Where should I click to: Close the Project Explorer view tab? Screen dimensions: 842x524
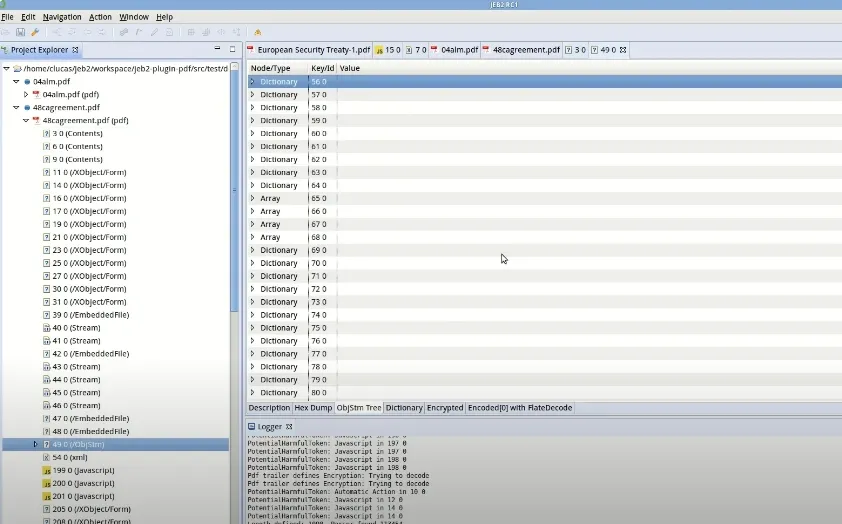(x=75, y=50)
